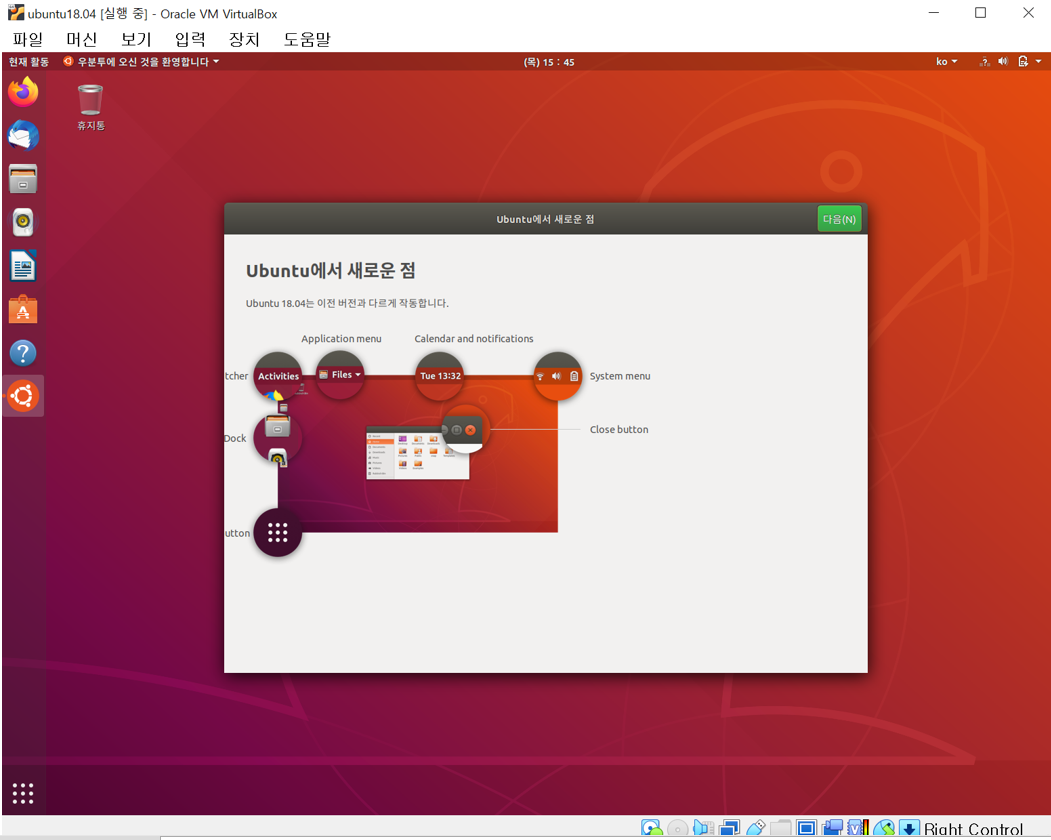The image size is (1051, 840).
Task: Open the Welcome to Ubuntu app menu
Action: coord(141,62)
